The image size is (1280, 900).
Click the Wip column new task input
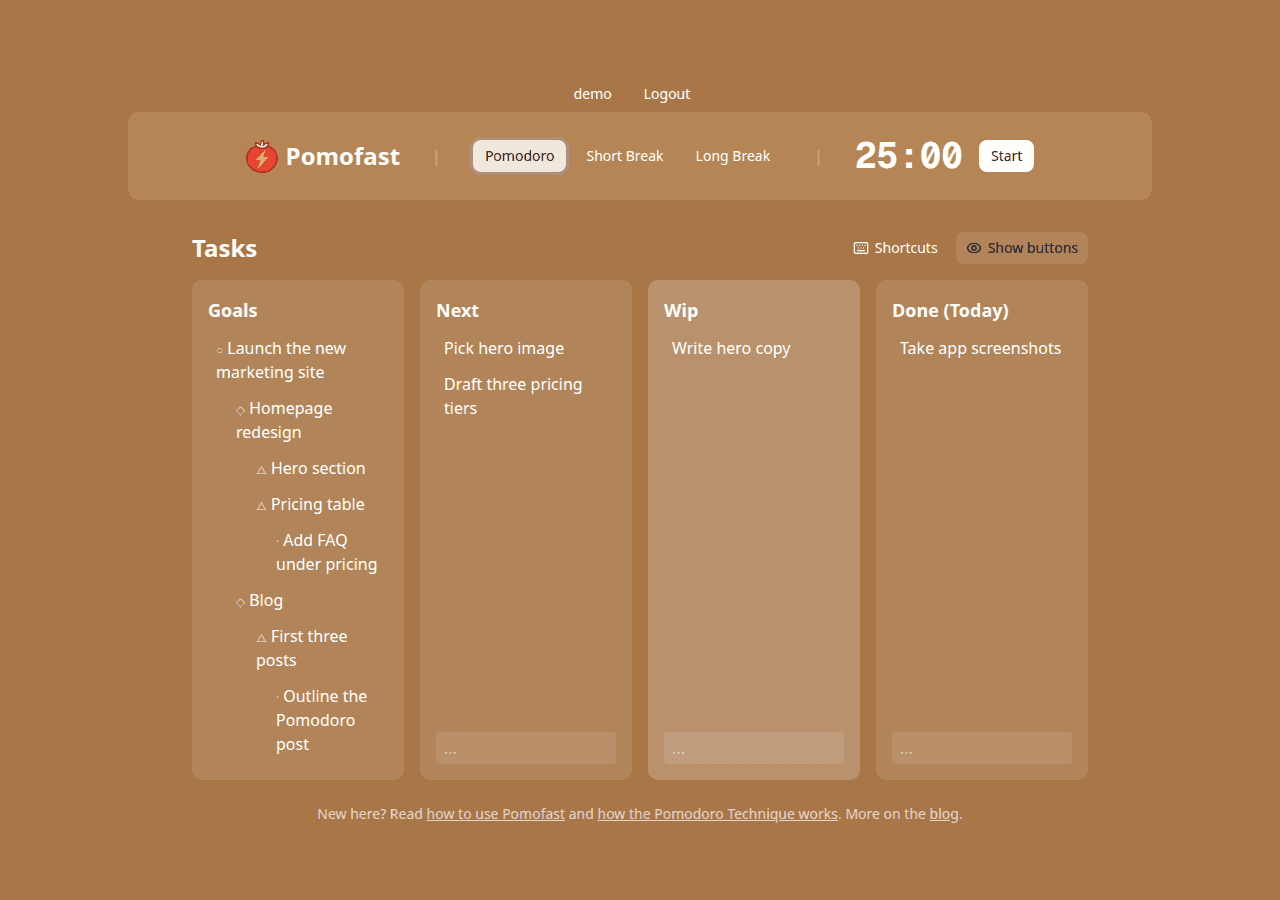[754, 748]
